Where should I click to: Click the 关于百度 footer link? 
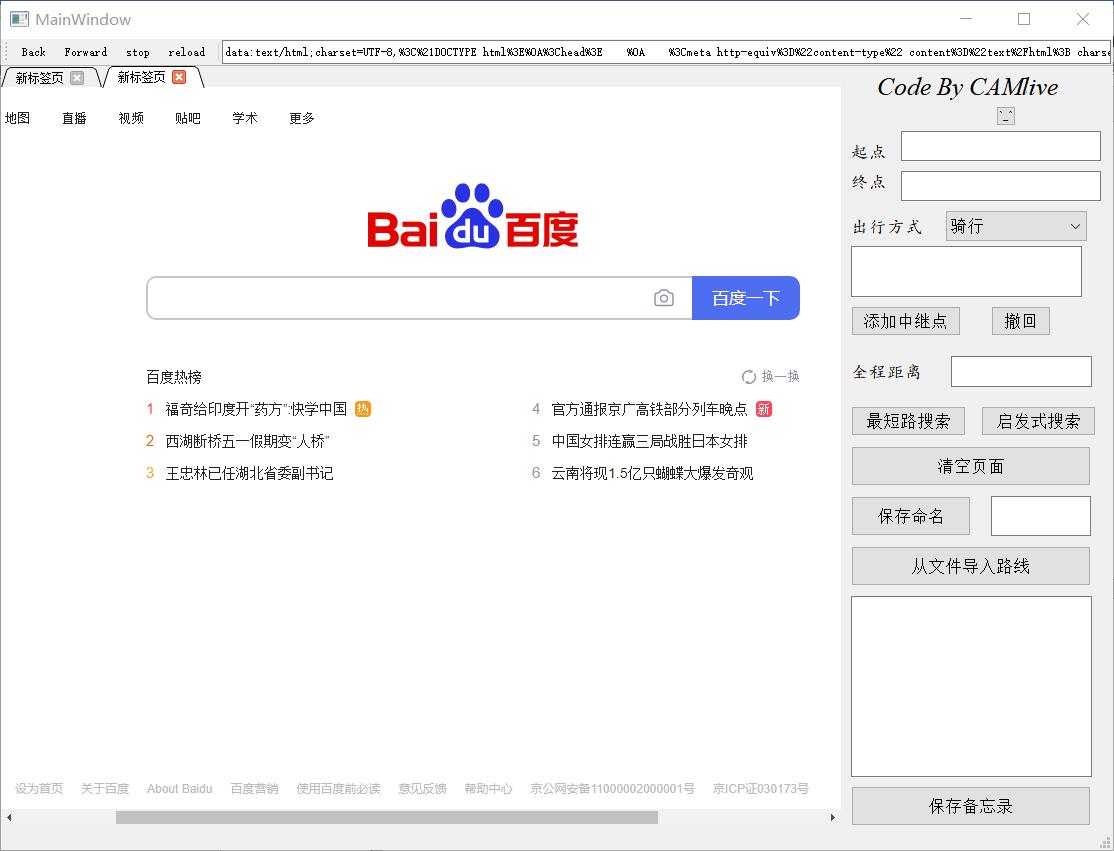[104, 788]
